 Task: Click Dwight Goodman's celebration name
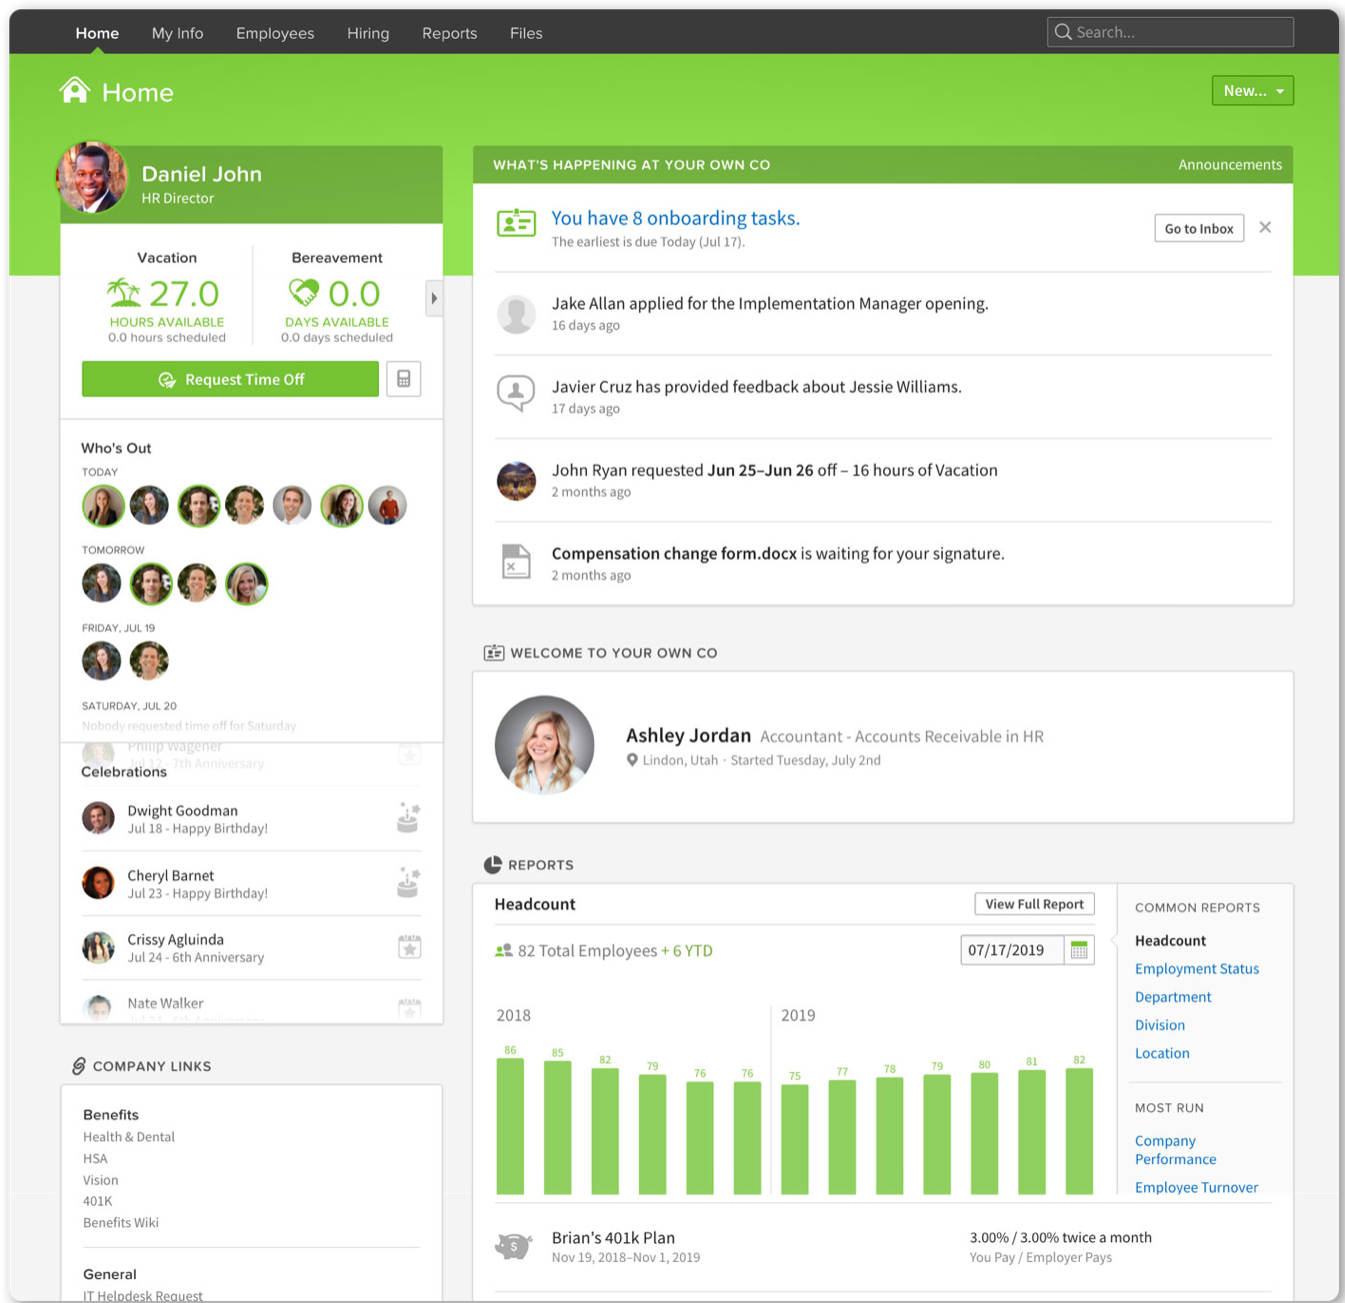coord(183,811)
